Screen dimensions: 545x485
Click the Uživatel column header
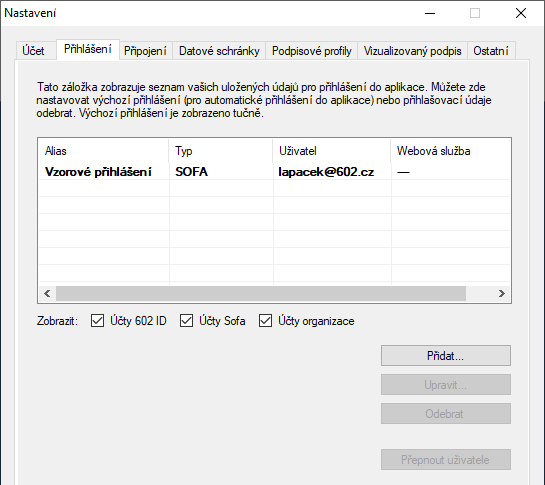332,151
